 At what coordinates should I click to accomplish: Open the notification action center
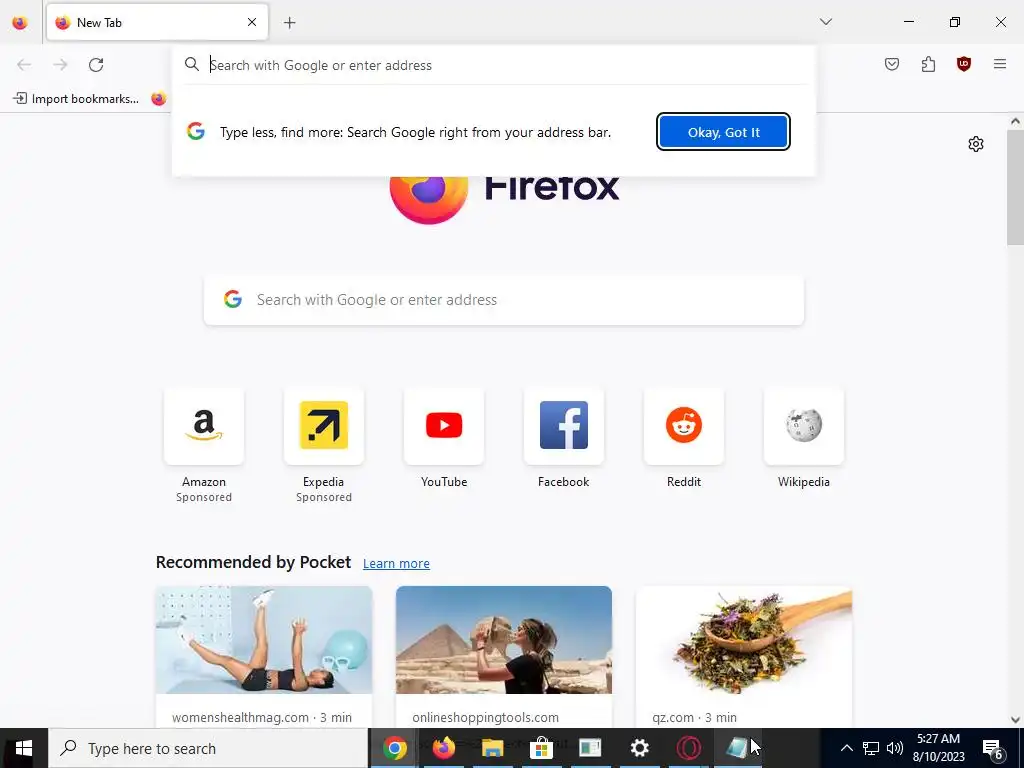click(995, 748)
